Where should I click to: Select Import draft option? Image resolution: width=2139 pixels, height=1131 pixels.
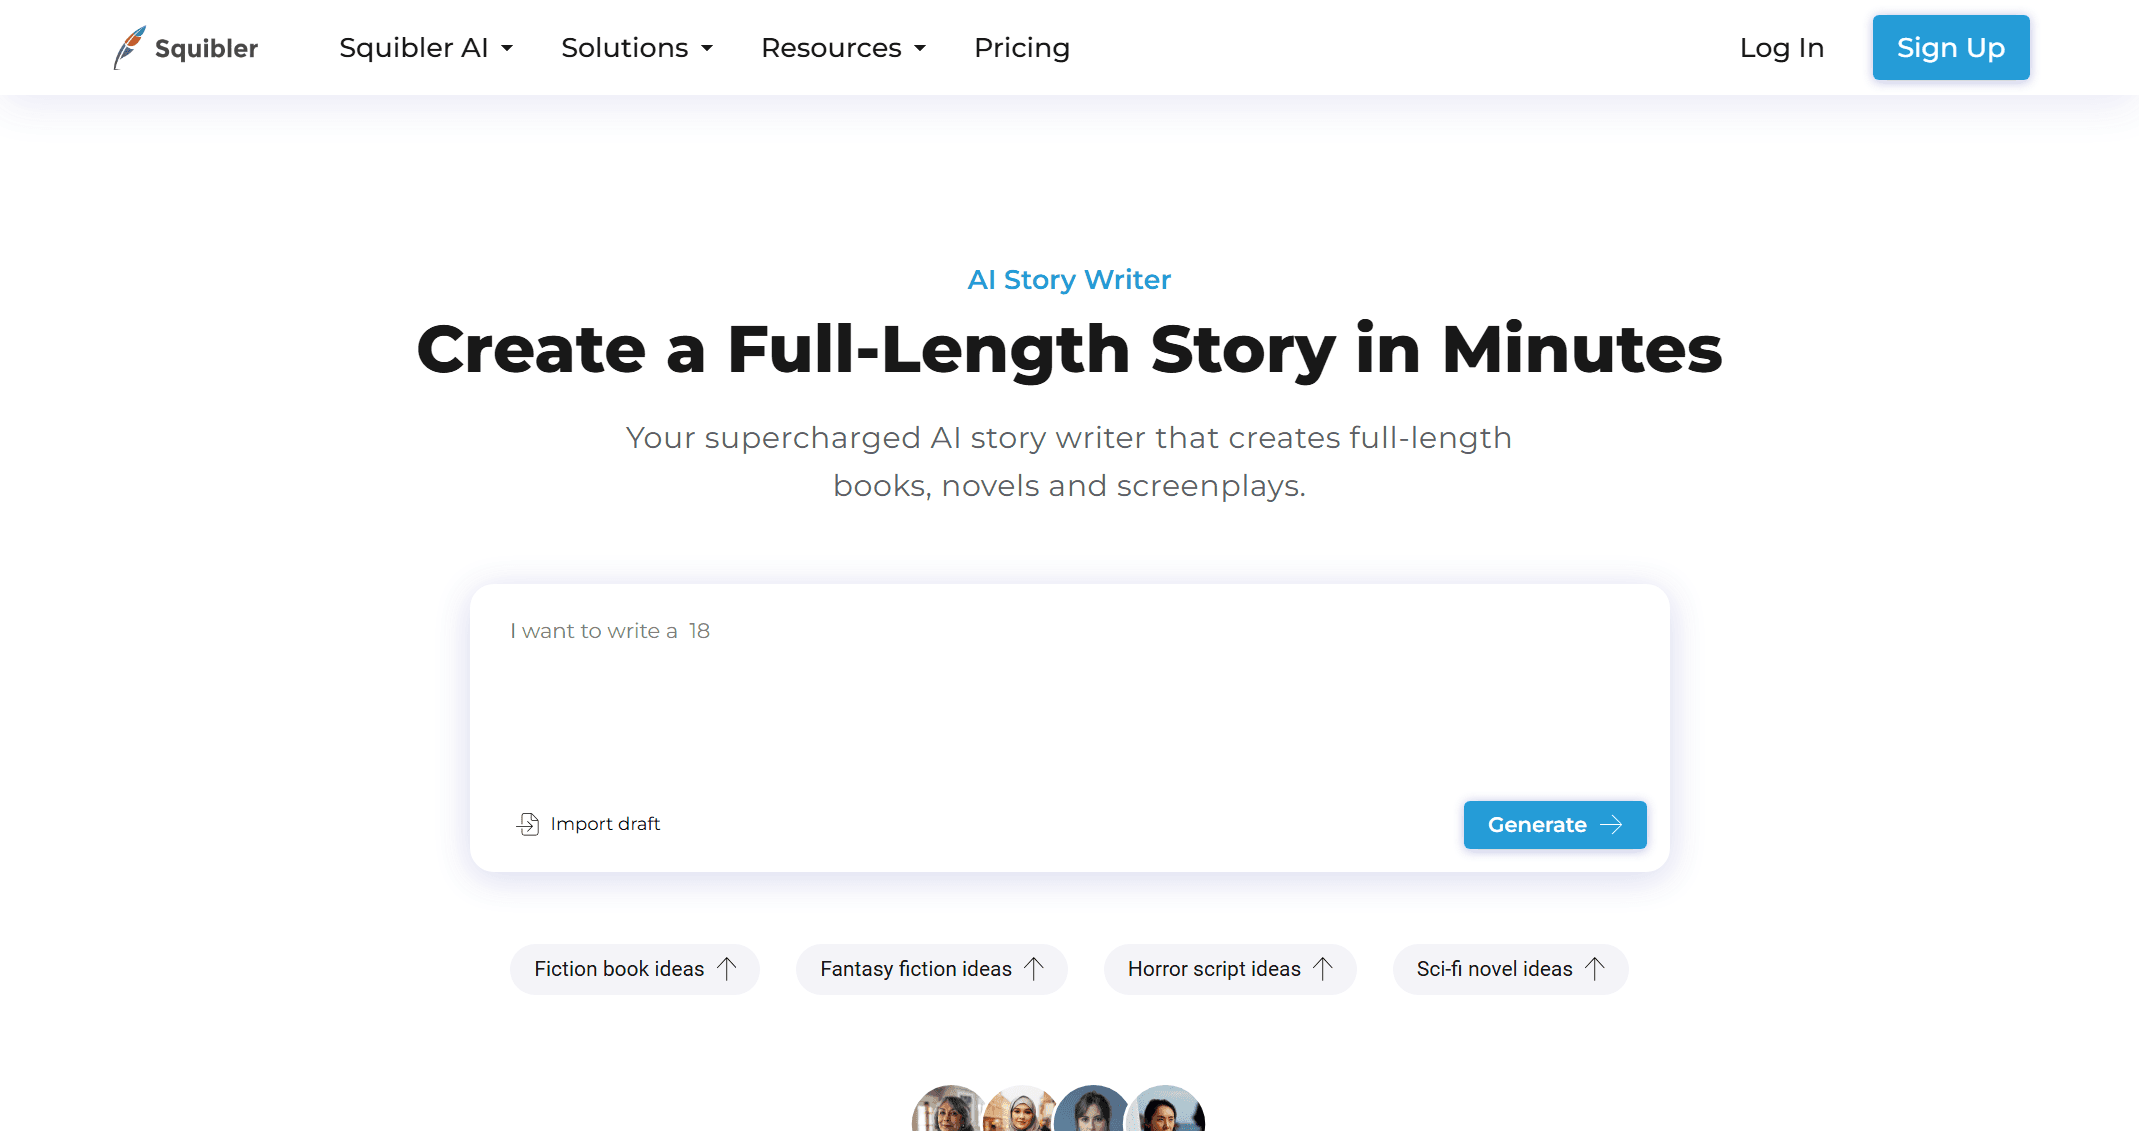(x=604, y=824)
